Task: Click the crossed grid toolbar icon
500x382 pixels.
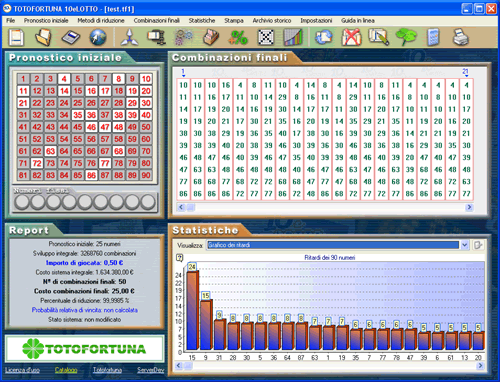Action: [x=266, y=37]
